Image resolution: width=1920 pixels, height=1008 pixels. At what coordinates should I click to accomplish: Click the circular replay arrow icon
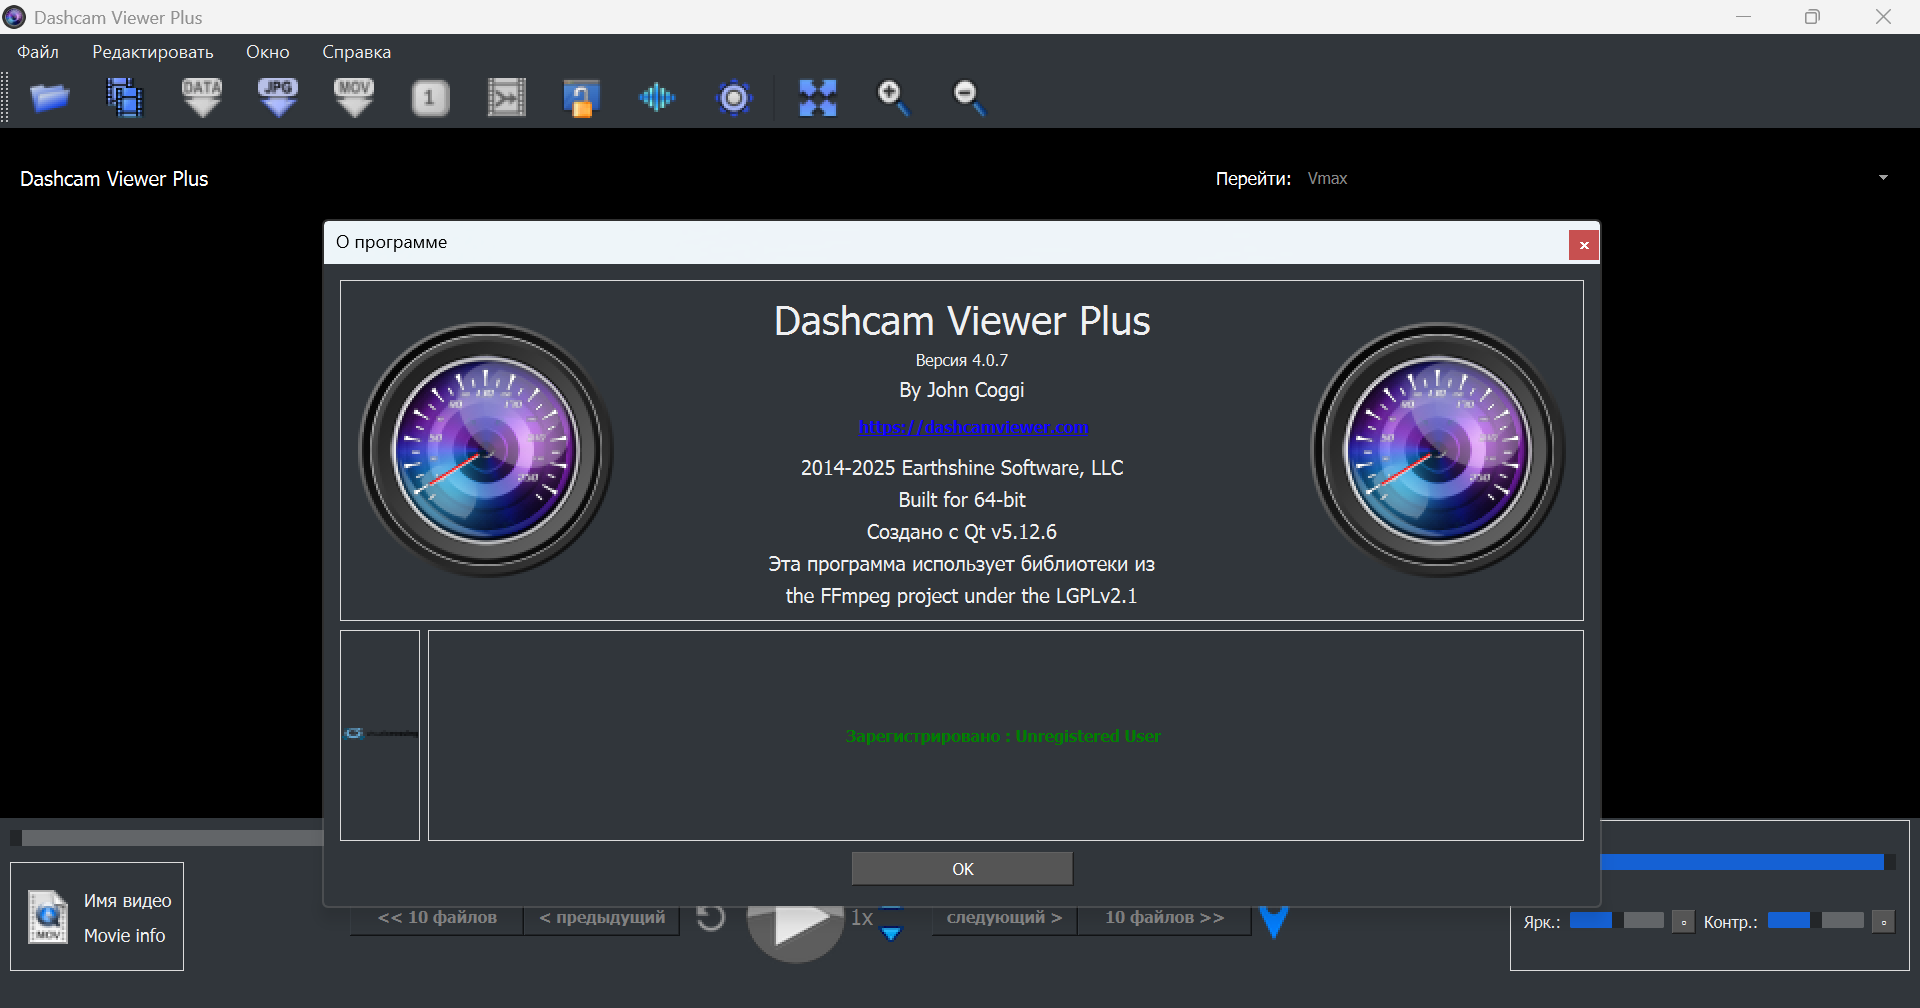tap(710, 918)
